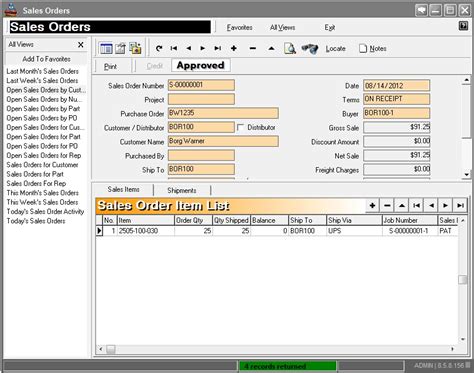Open Today's Sales Orders view
This screenshot has height=373, width=474.
tap(36, 221)
